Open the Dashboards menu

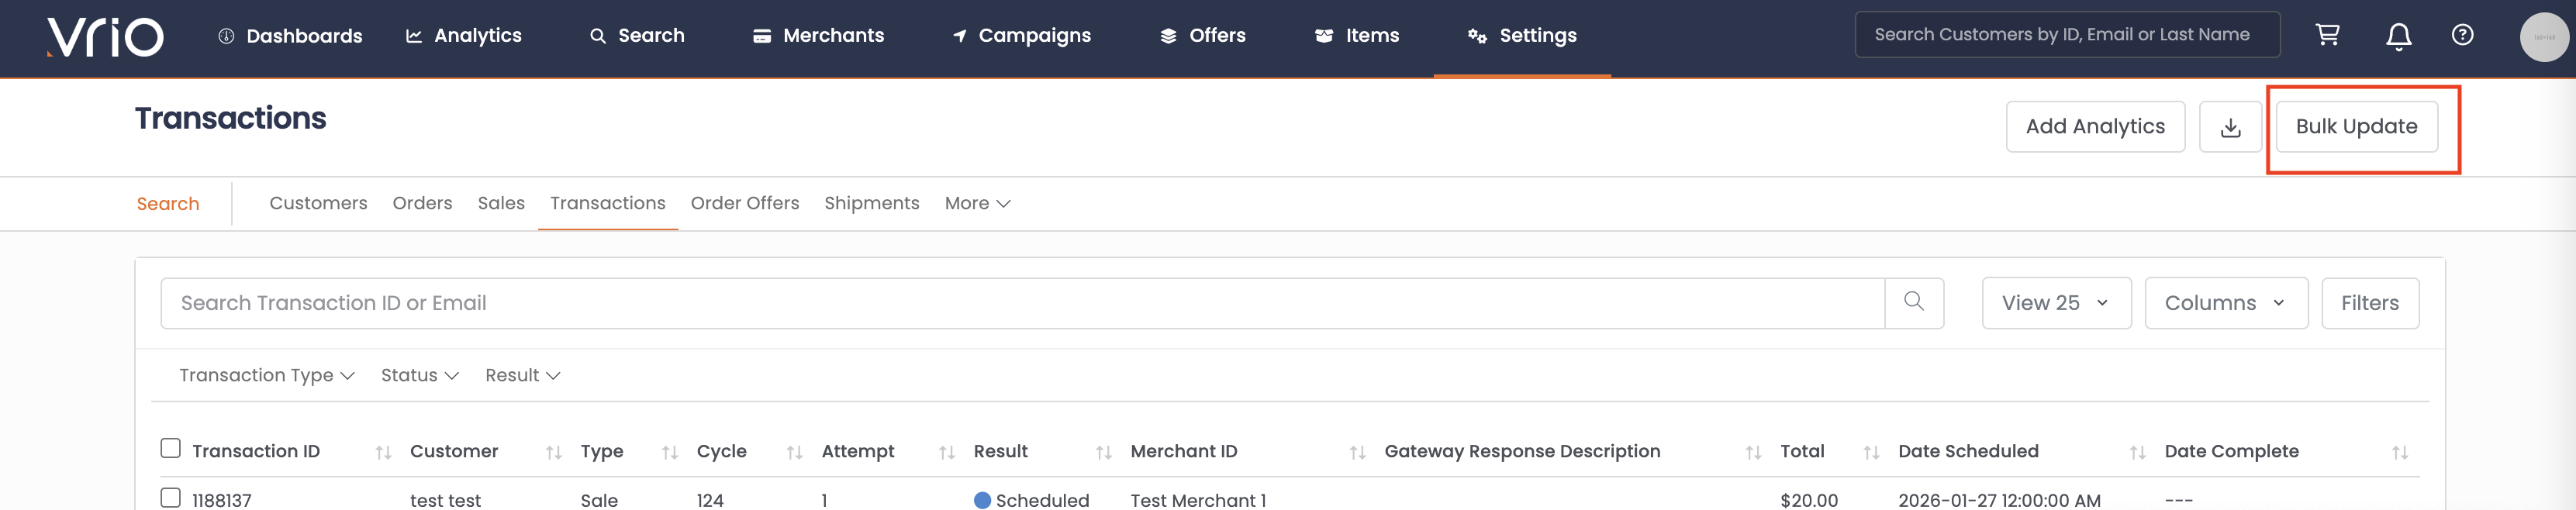click(290, 36)
